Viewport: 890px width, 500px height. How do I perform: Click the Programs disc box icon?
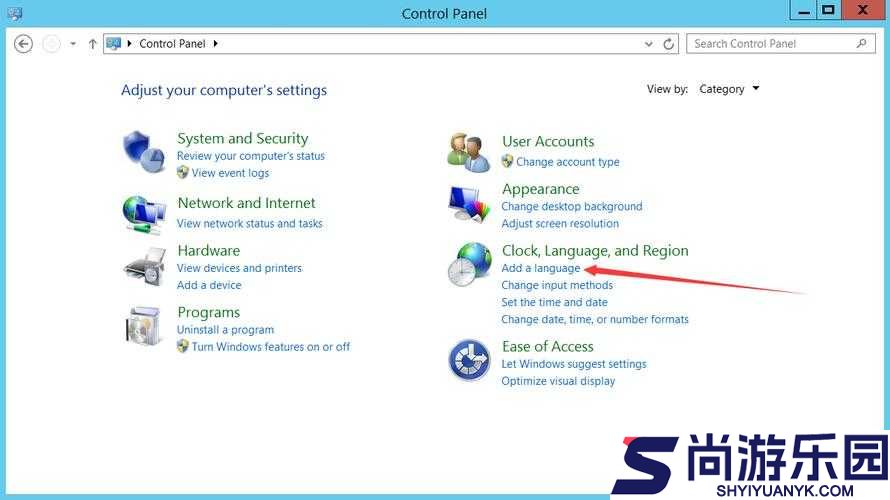(x=143, y=326)
